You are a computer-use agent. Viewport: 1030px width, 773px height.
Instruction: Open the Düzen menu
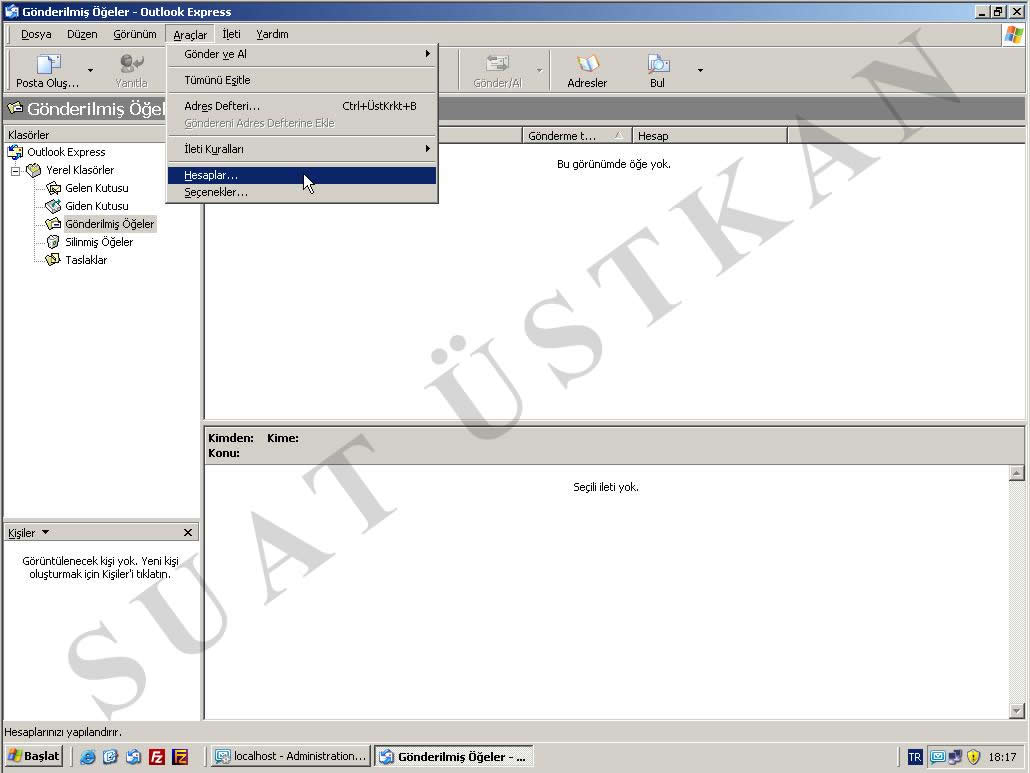pos(82,34)
